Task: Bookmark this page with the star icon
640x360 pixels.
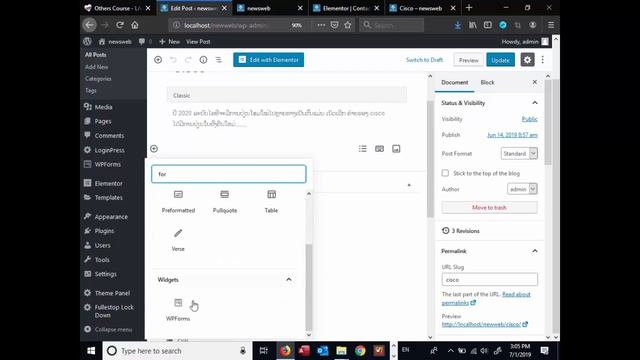Action: click(x=348, y=25)
